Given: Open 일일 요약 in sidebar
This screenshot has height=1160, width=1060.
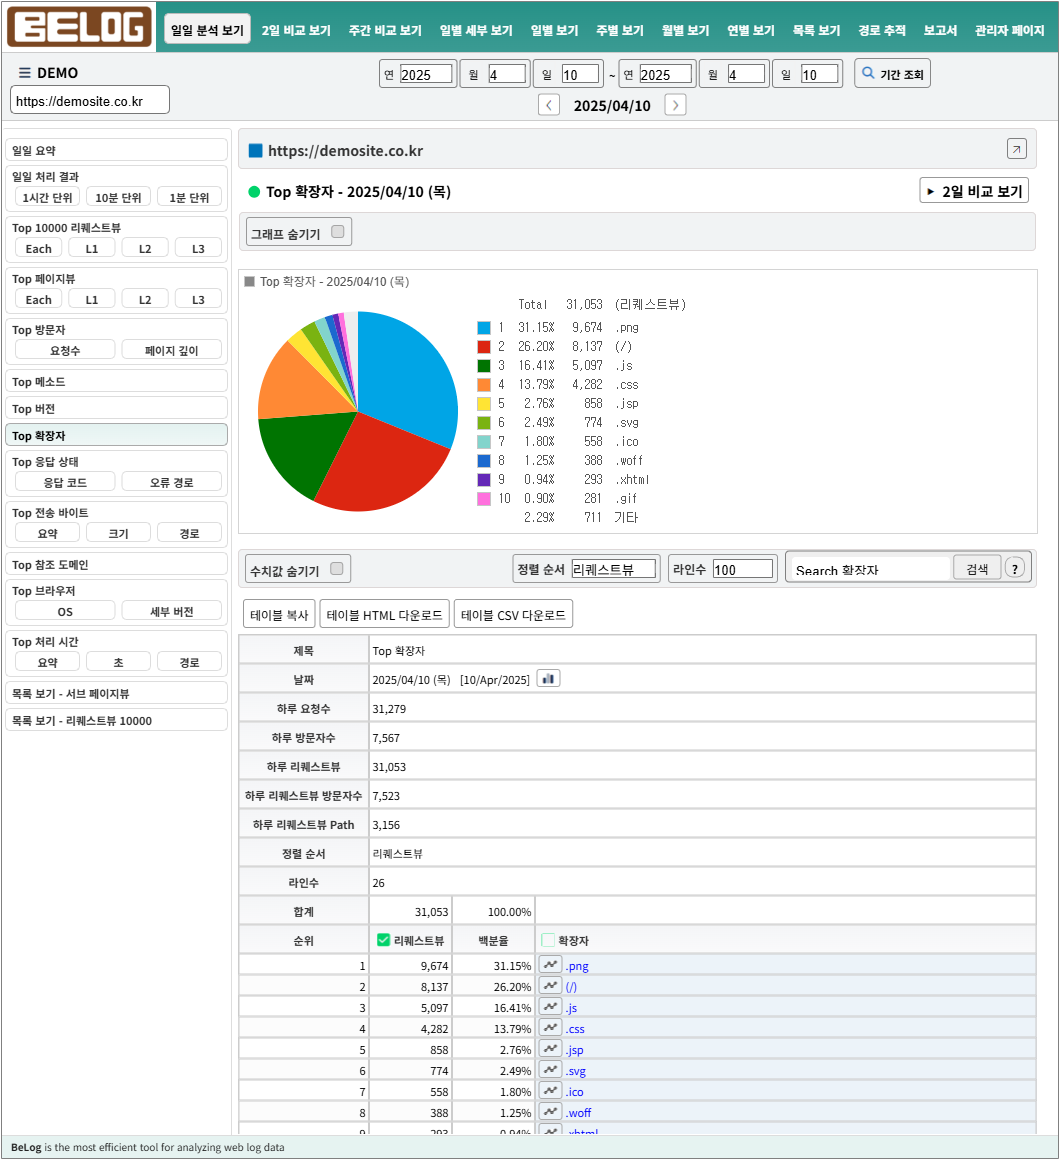Looking at the screenshot, I should point(116,150).
